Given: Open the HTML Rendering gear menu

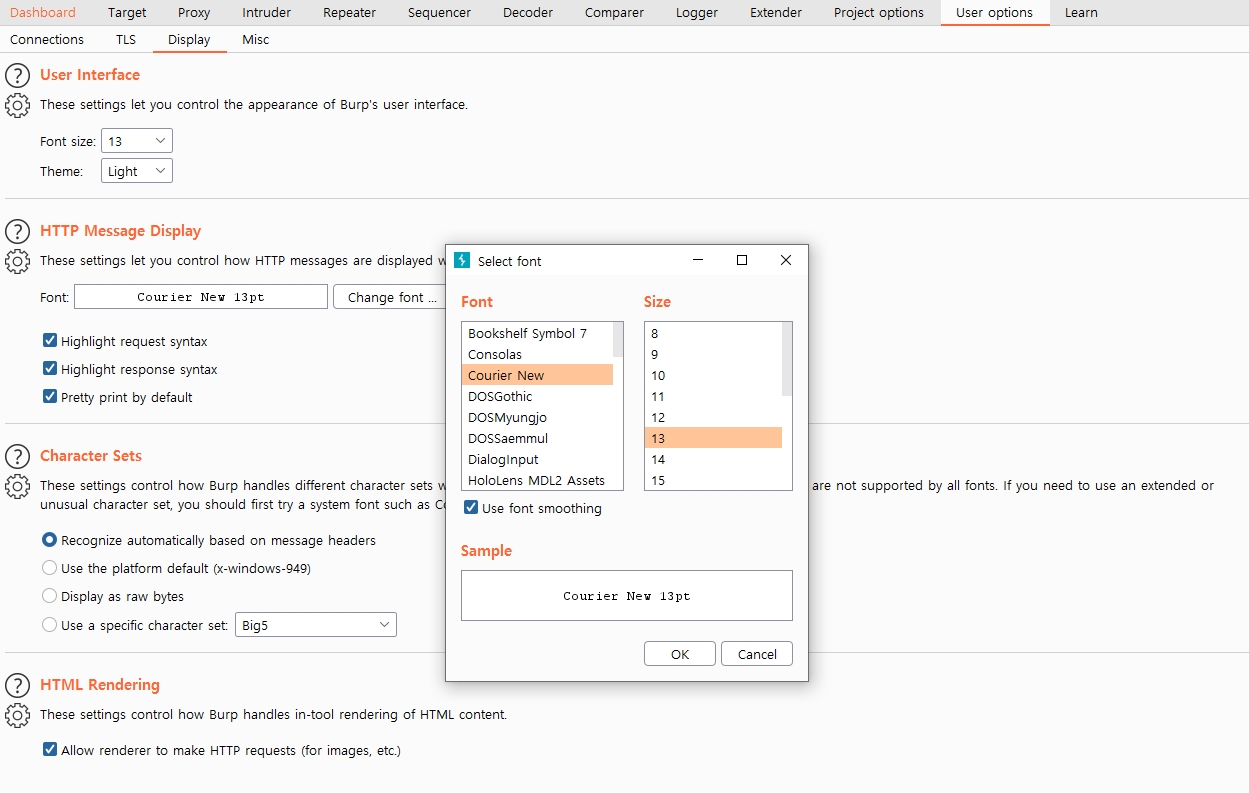Looking at the screenshot, I should tap(17, 715).
